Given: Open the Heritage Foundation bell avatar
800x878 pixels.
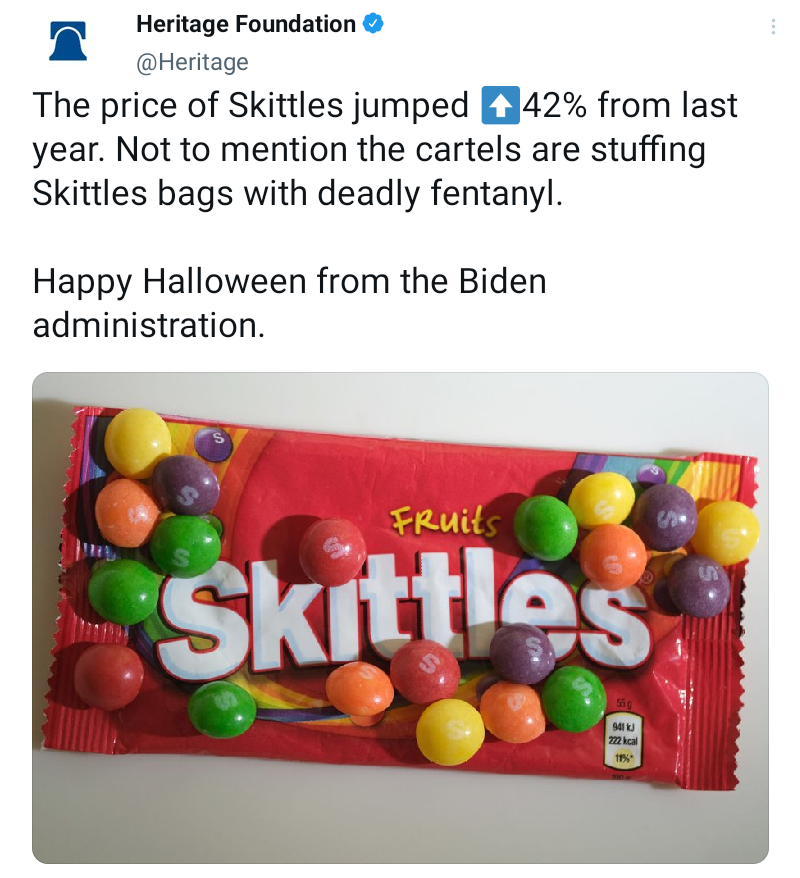Looking at the screenshot, I should point(68,41).
